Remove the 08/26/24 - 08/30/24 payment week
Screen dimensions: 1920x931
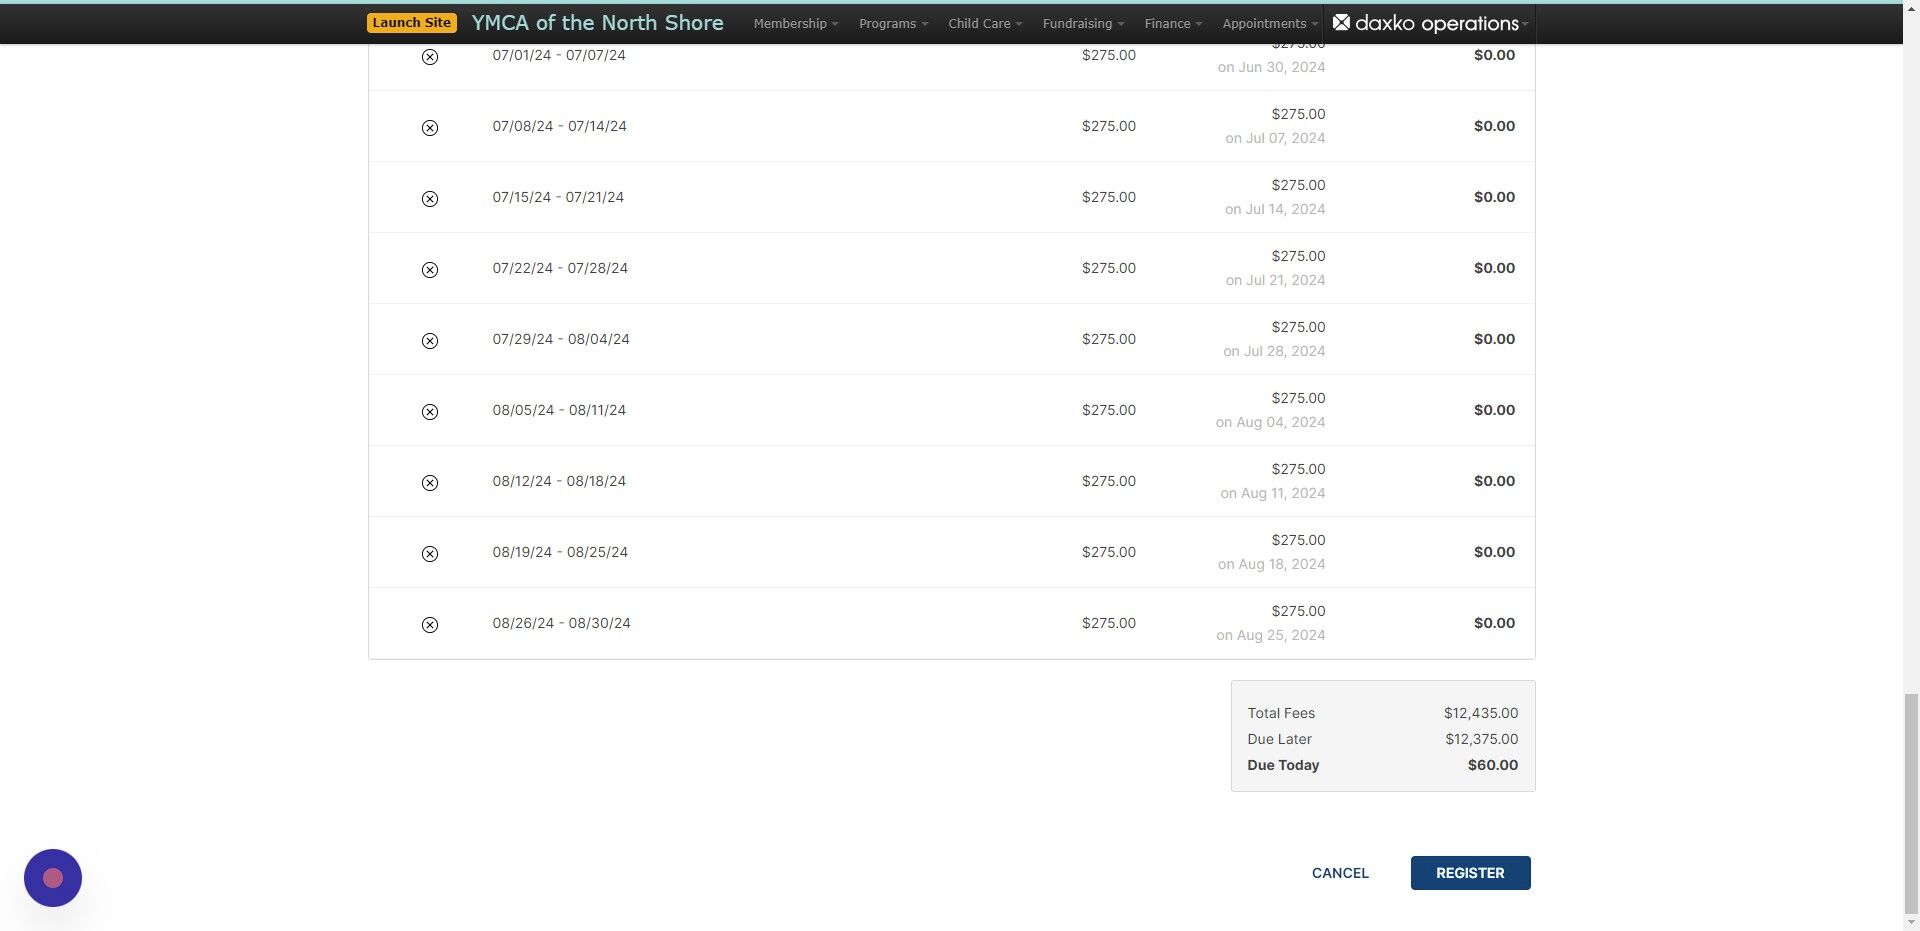click(430, 625)
